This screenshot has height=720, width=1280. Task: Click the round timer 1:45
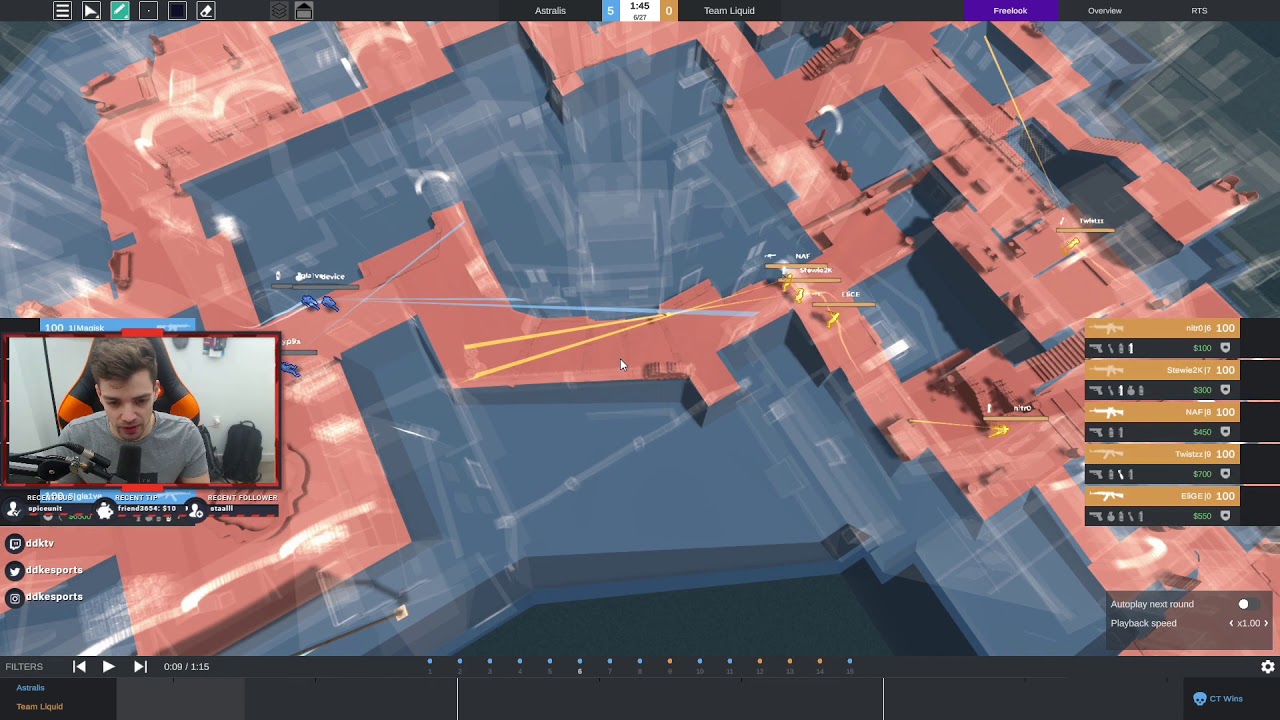pos(640,6)
